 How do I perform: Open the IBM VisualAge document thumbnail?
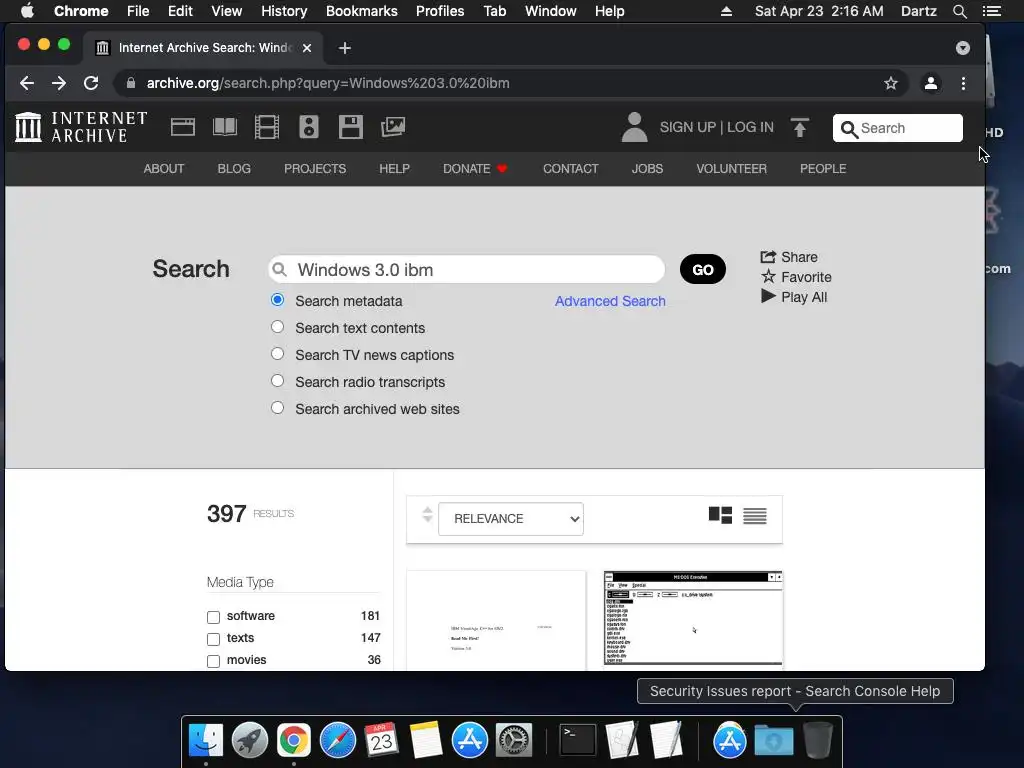(496, 620)
